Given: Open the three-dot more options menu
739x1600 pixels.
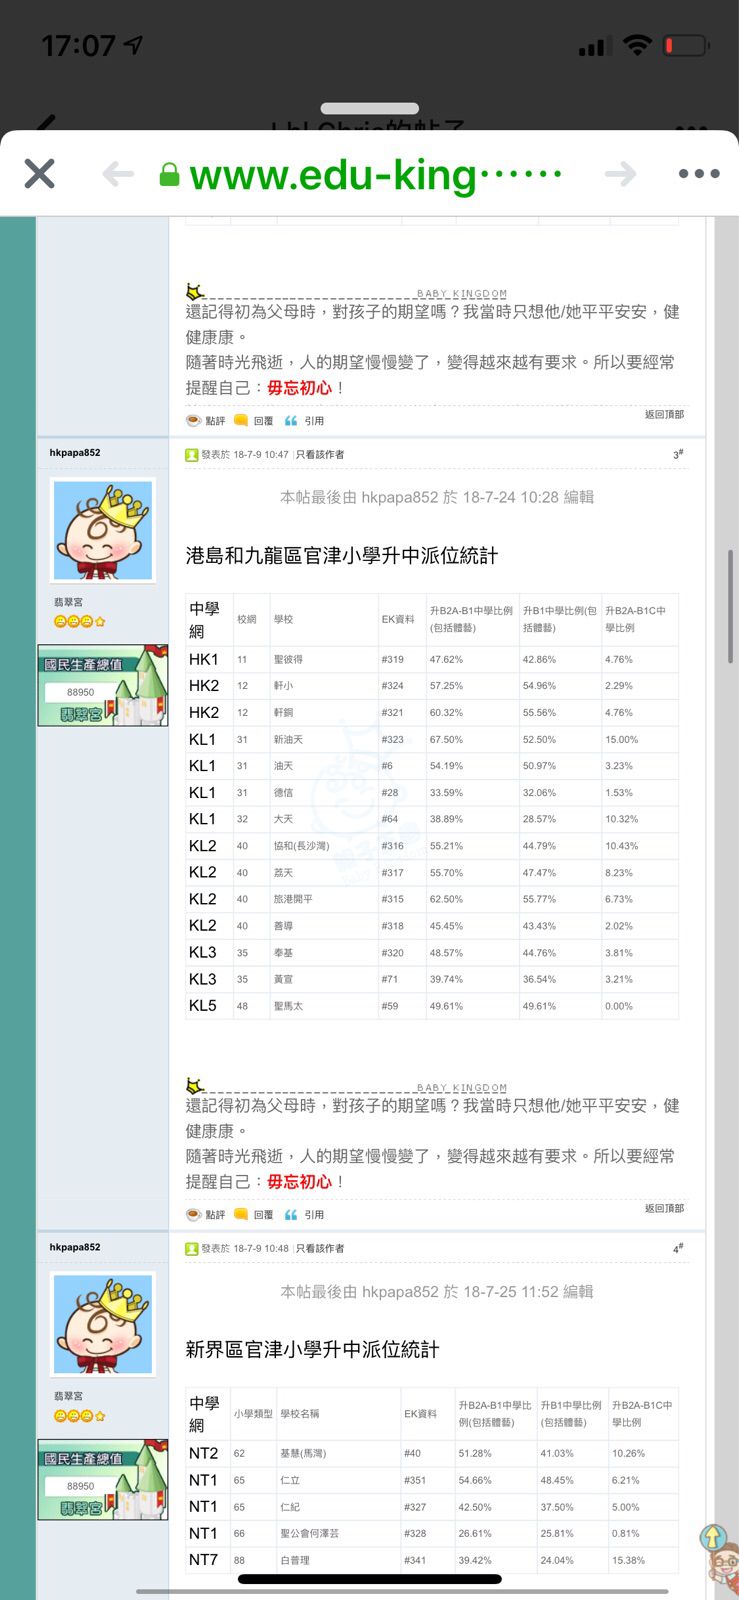Looking at the screenshot, I should pyautogui.click(x=698, y=174).
